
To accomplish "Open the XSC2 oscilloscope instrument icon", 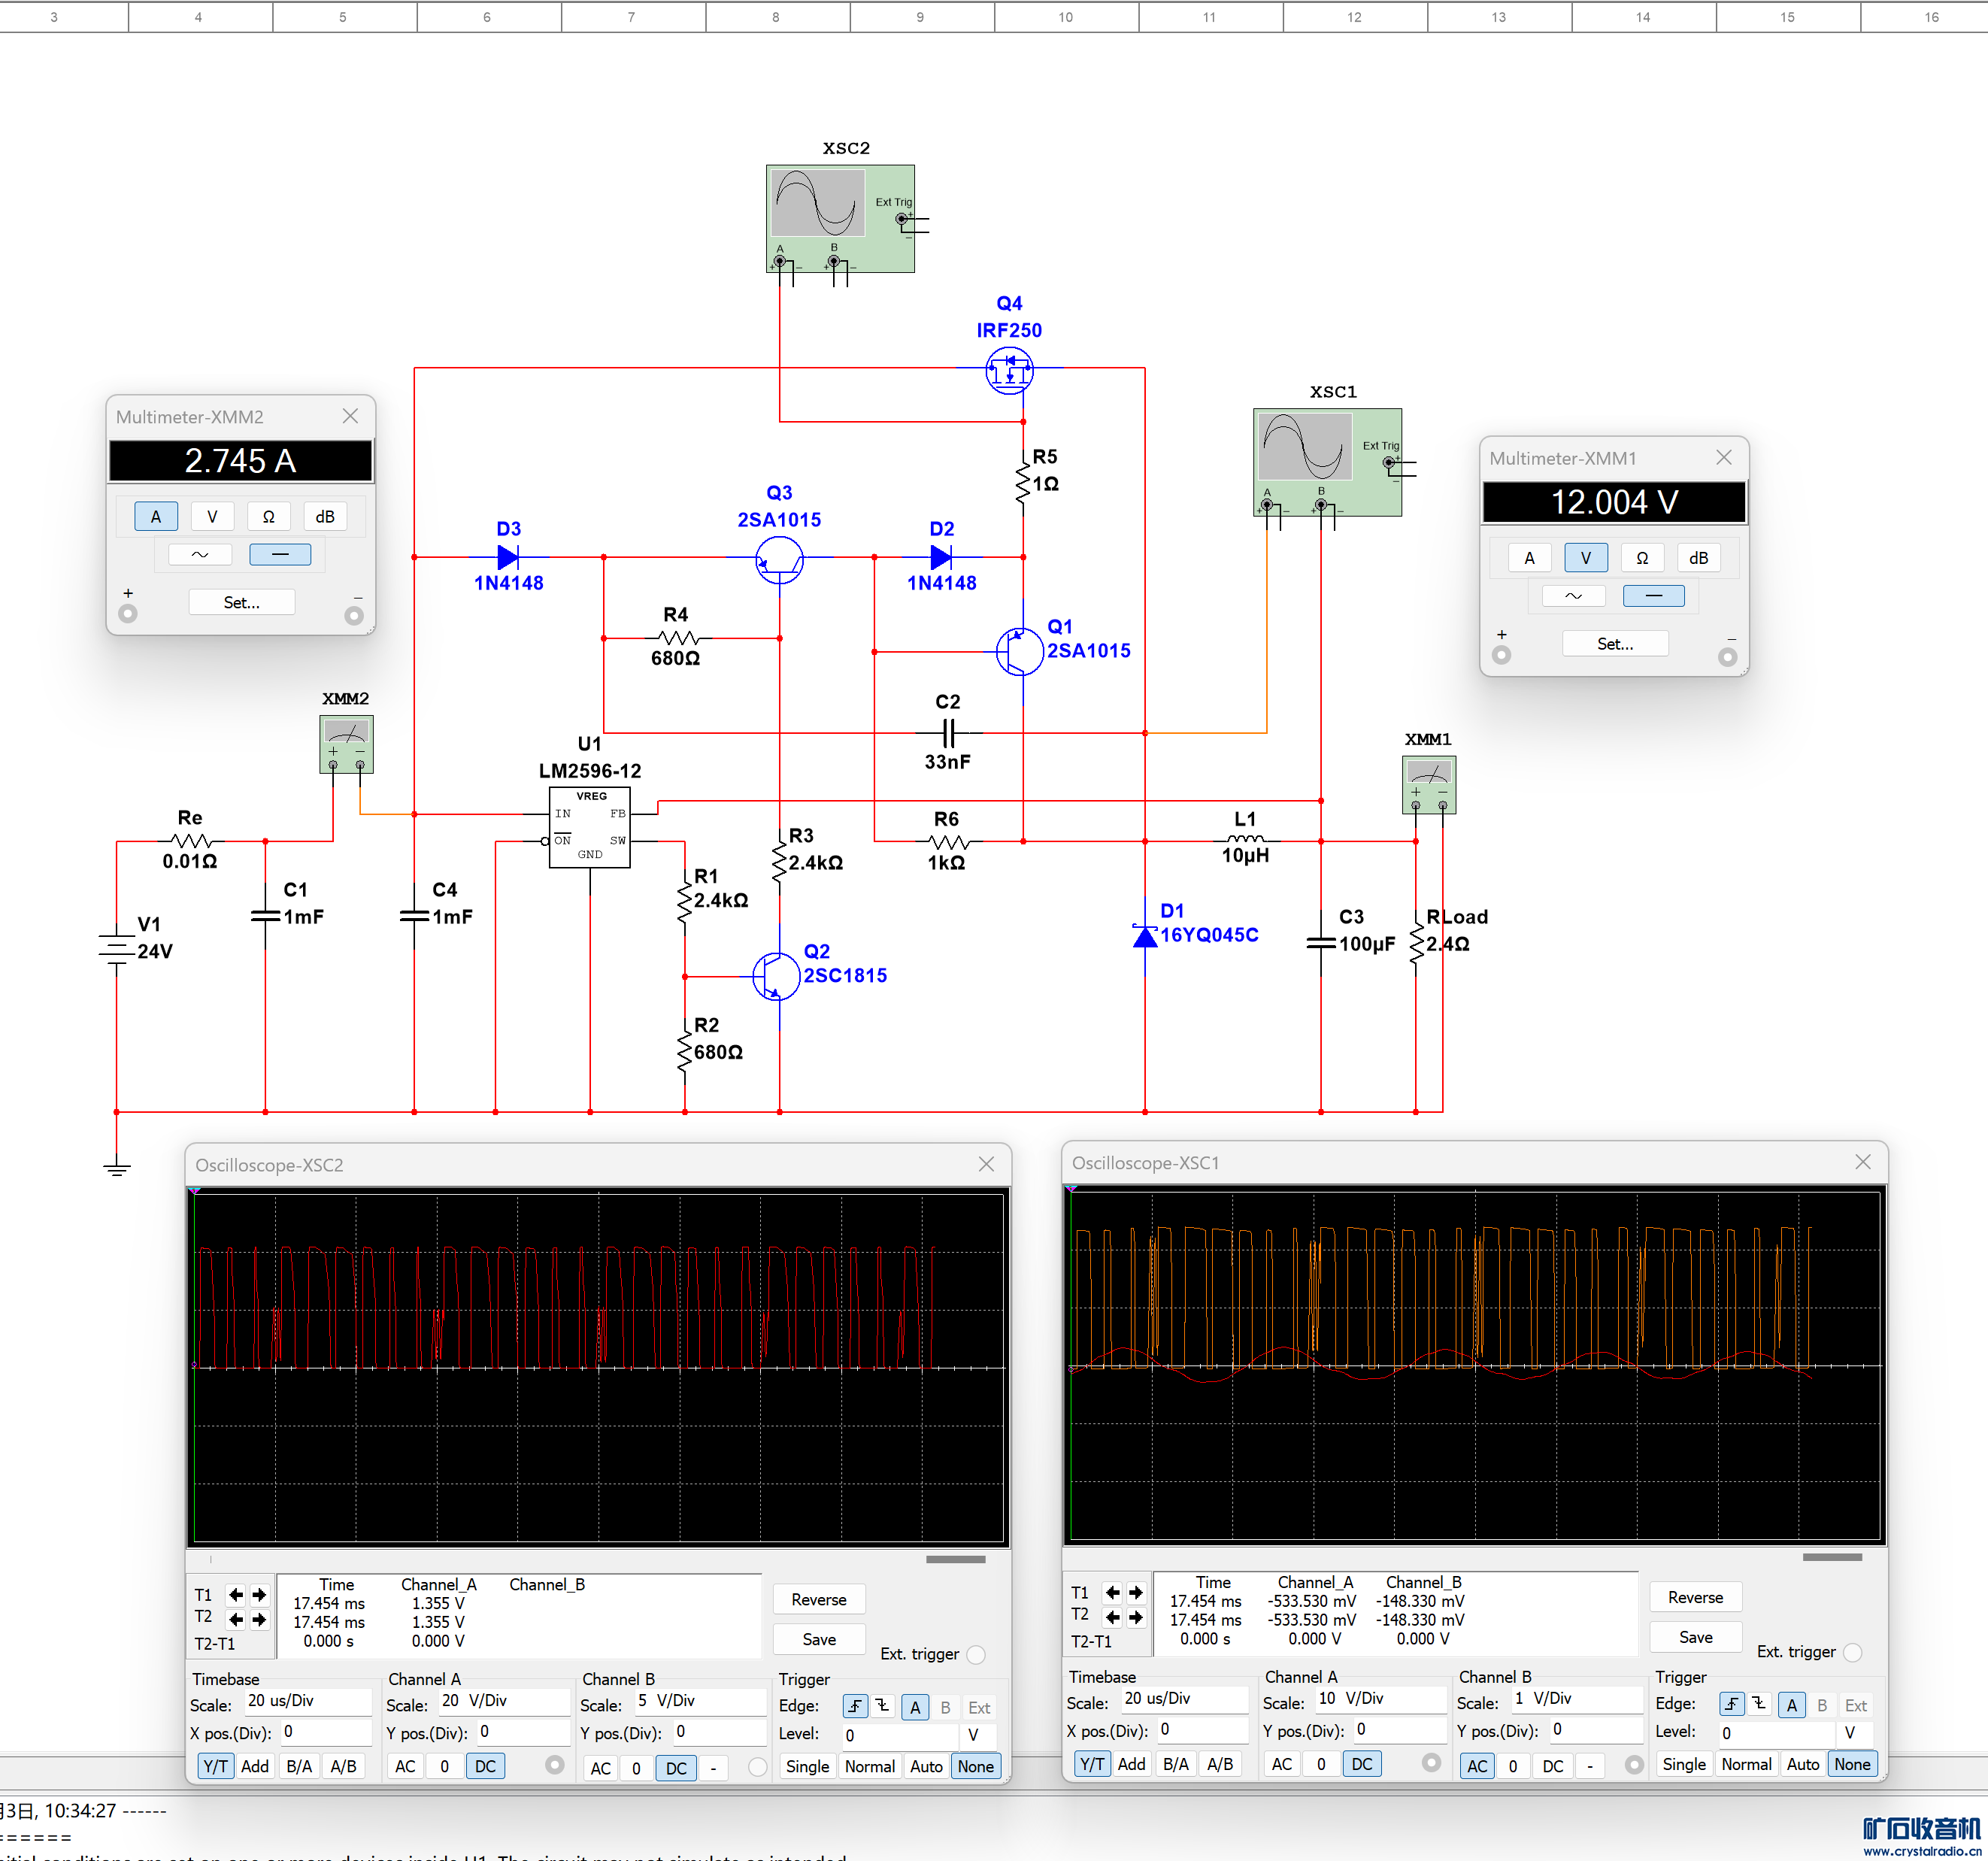I will pos(839,217).
